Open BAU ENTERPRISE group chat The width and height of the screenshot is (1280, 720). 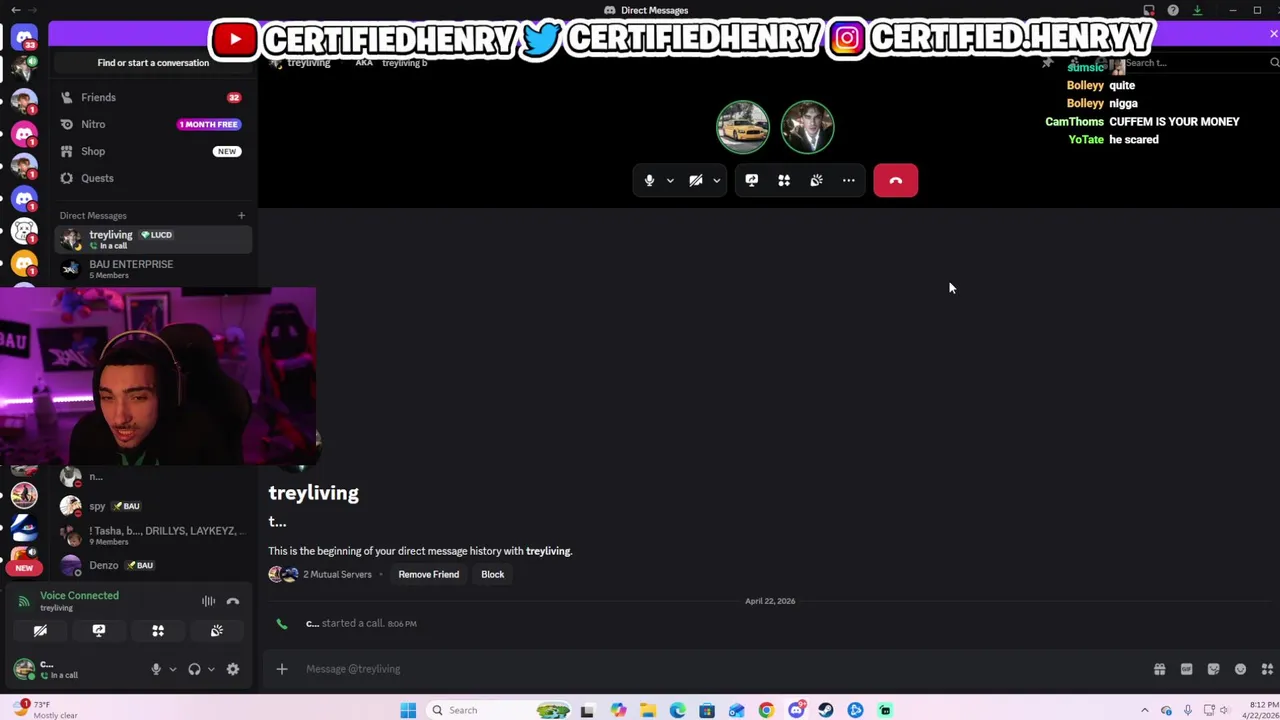pos(153,268)
